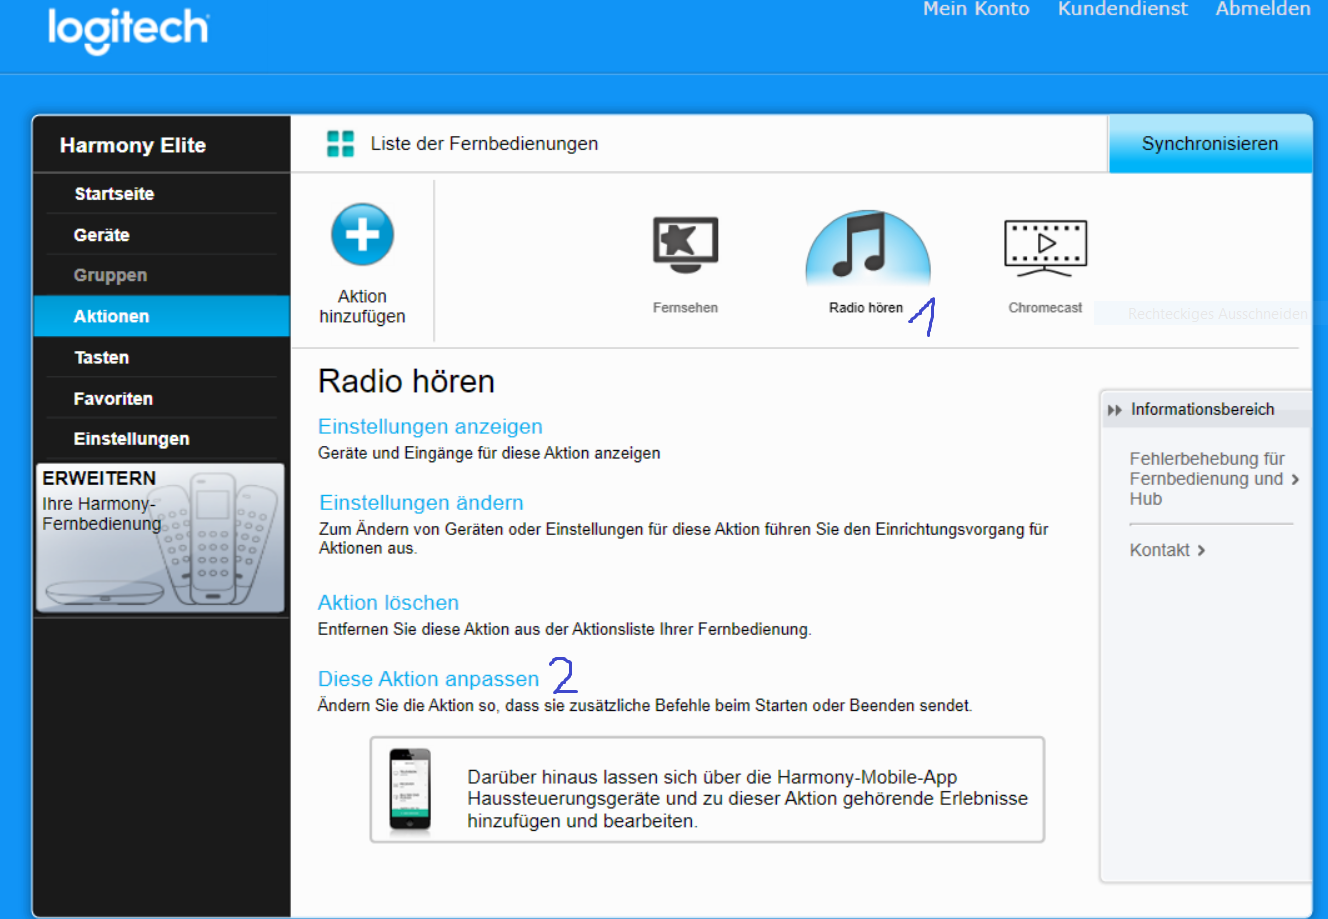1328x919 pixels.
Task: Click the Aktion löschen link
Action: click(388, 602)
